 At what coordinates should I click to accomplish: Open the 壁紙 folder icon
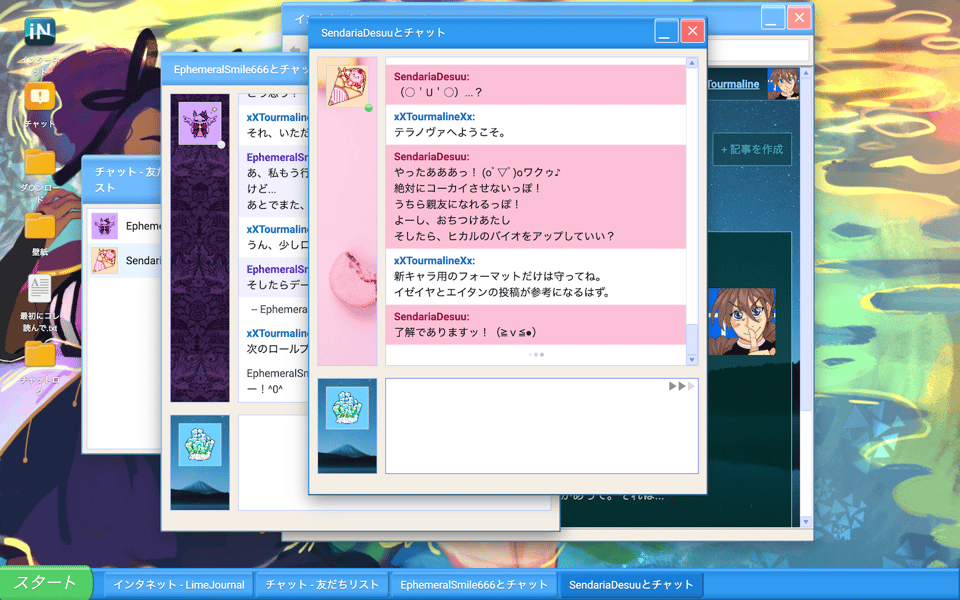coord(40,228)
